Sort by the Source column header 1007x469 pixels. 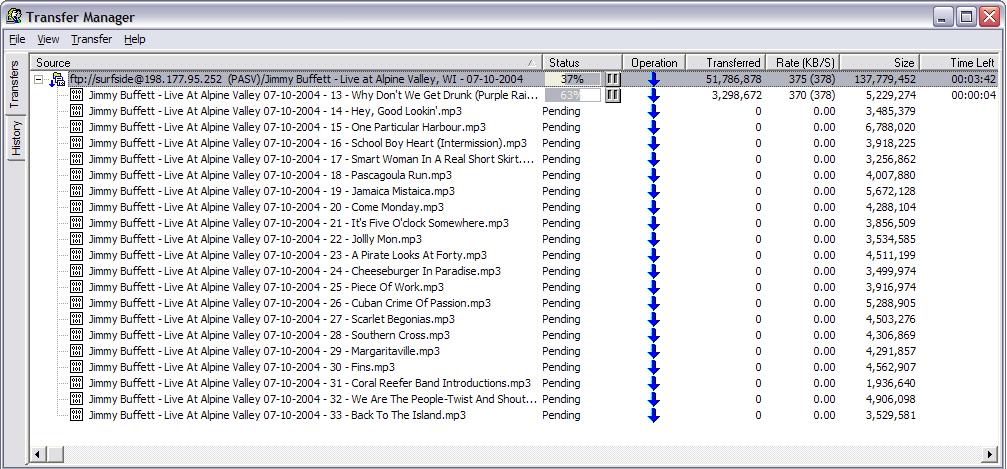coord(286,62)
